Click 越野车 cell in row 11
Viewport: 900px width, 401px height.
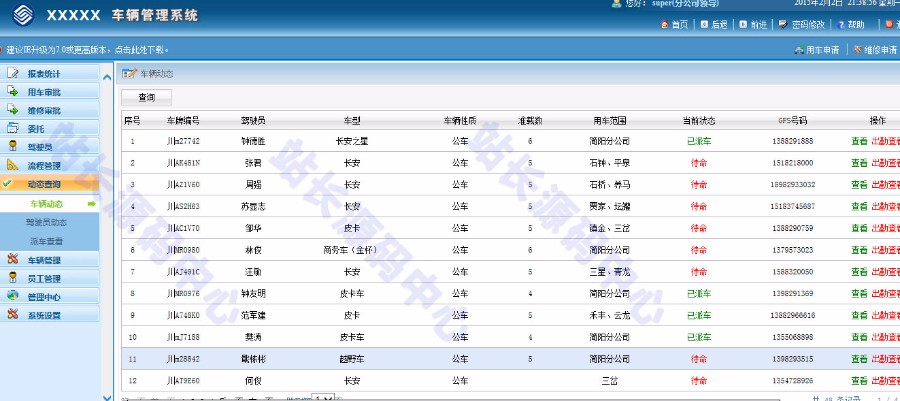tap(352, 359)
